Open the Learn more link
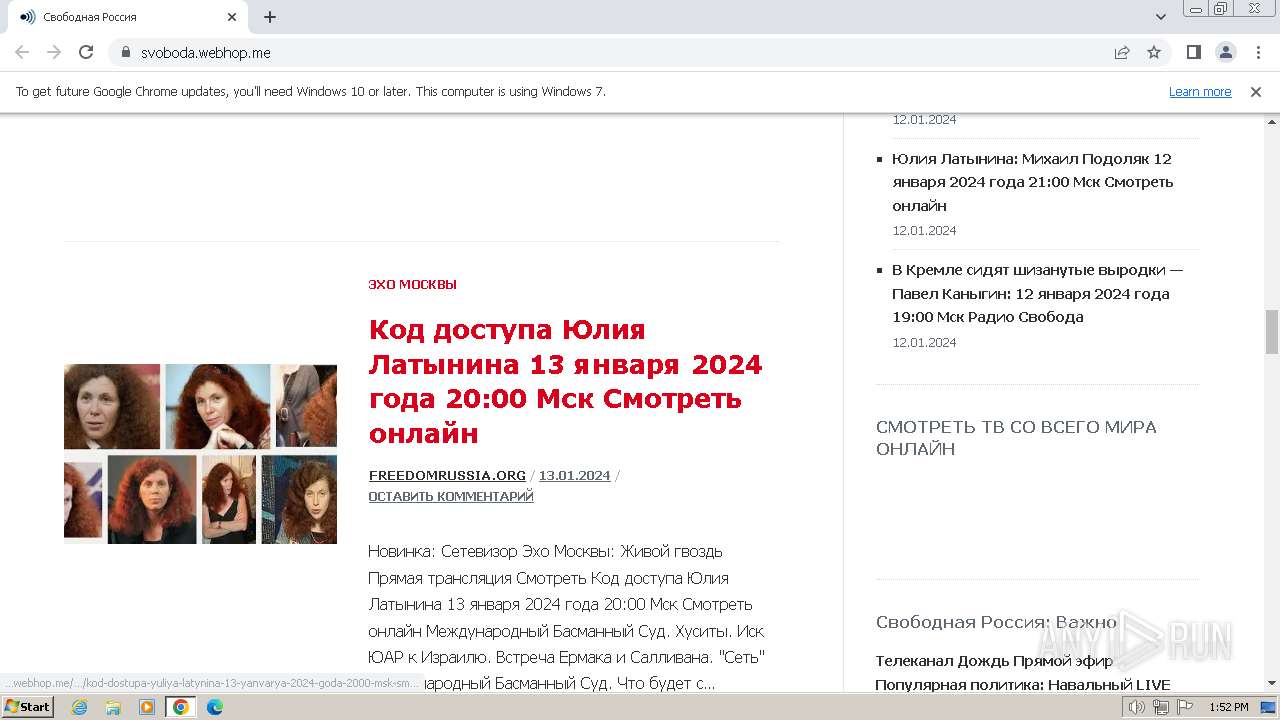1280x720 pixels. coord(1200,92)
